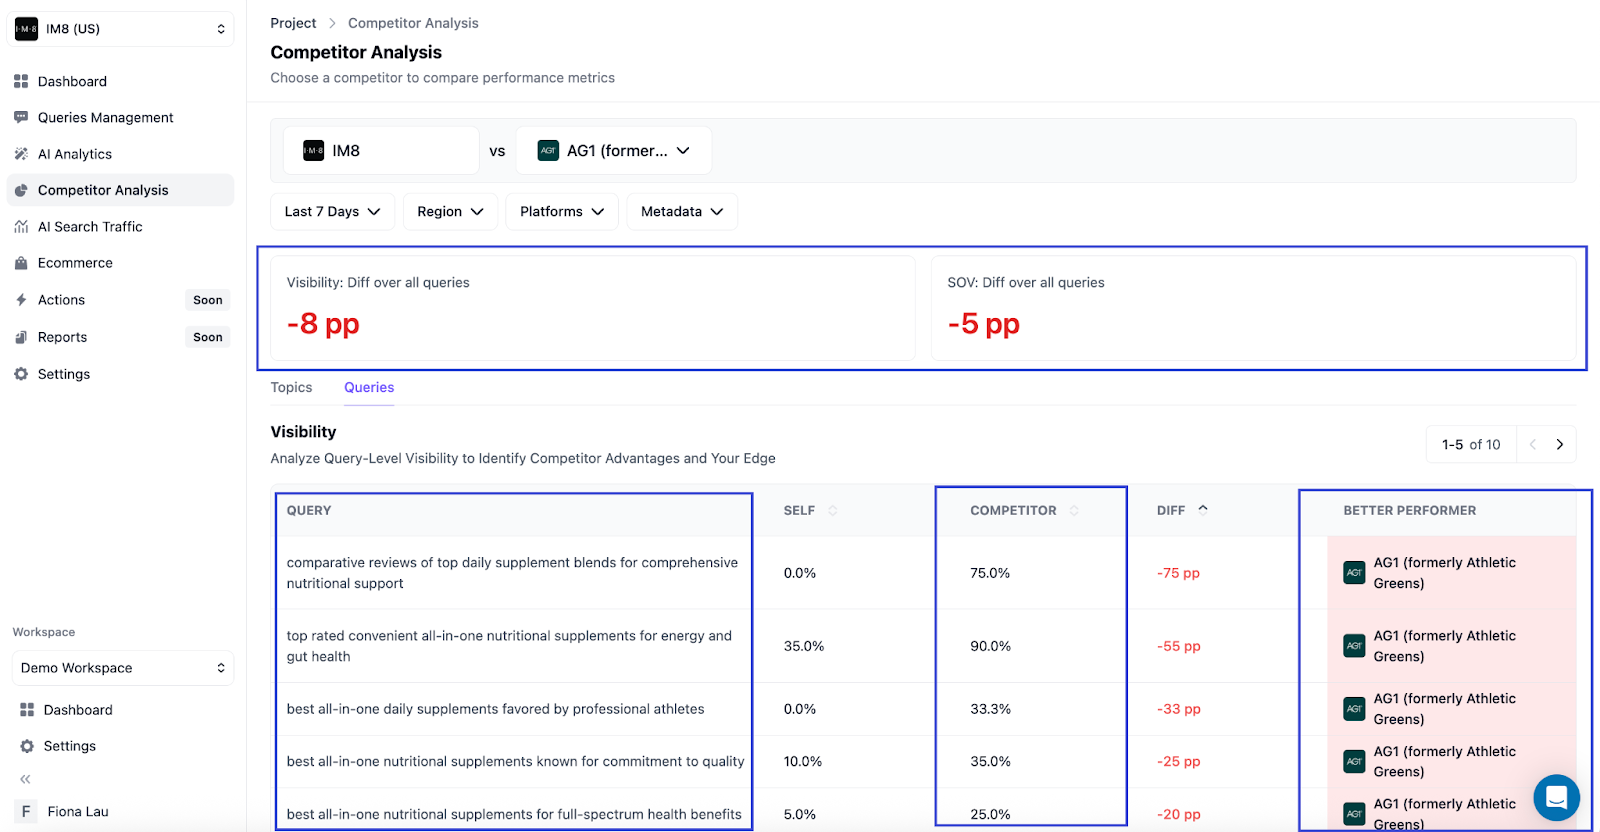The width and height of the screenshot is (1600, 832).
Task: Click the 10.0% self value
Action: (x=803, y=762)
